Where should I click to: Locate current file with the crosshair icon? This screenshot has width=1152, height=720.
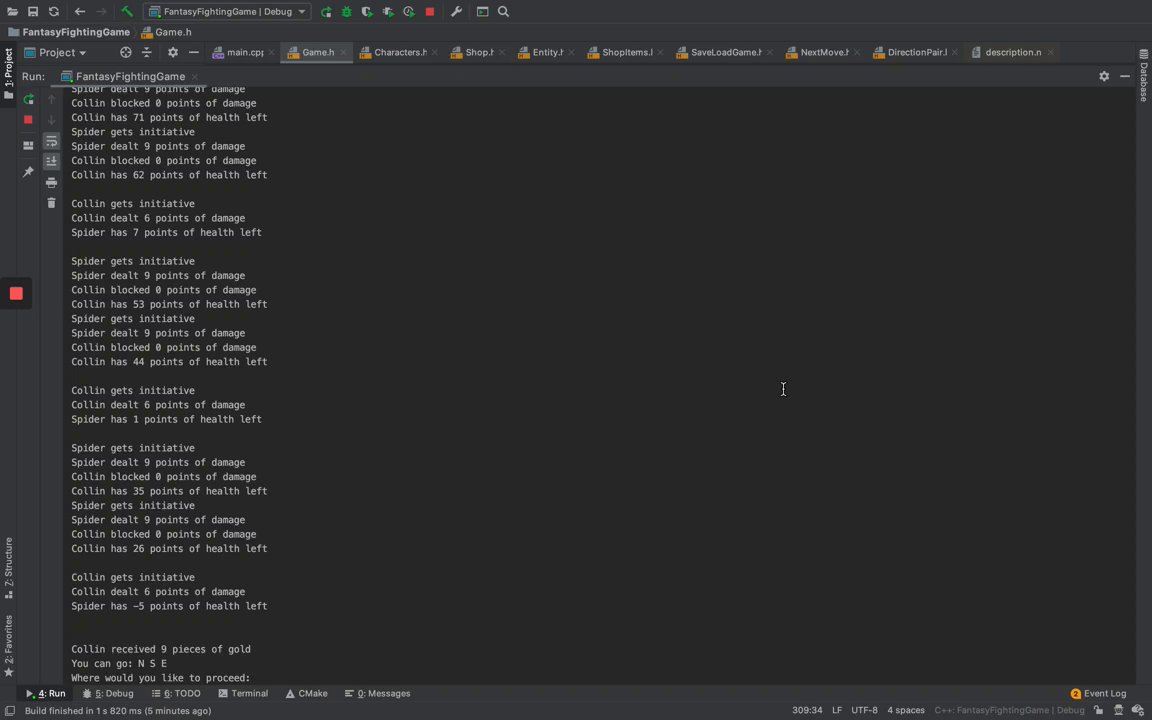[x=126, y=52]
